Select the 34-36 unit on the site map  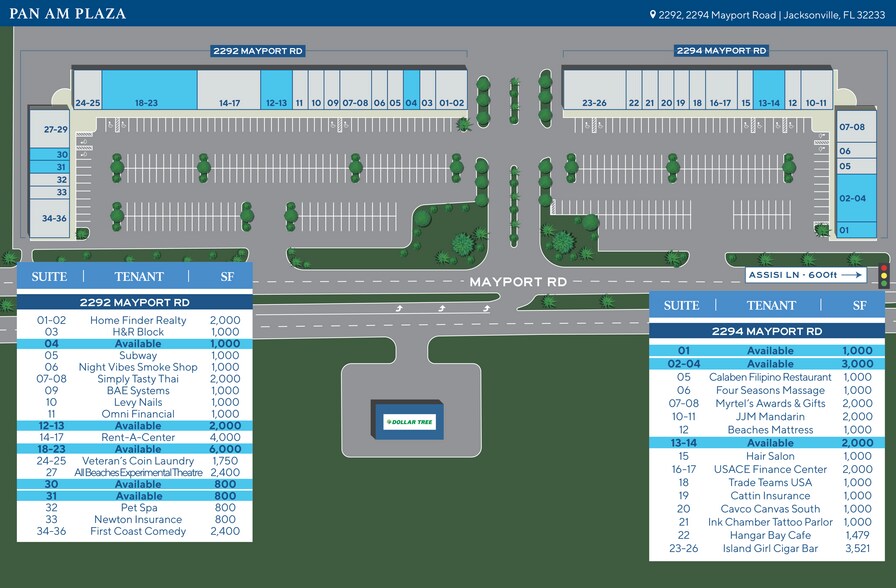(x=50, y=218)
